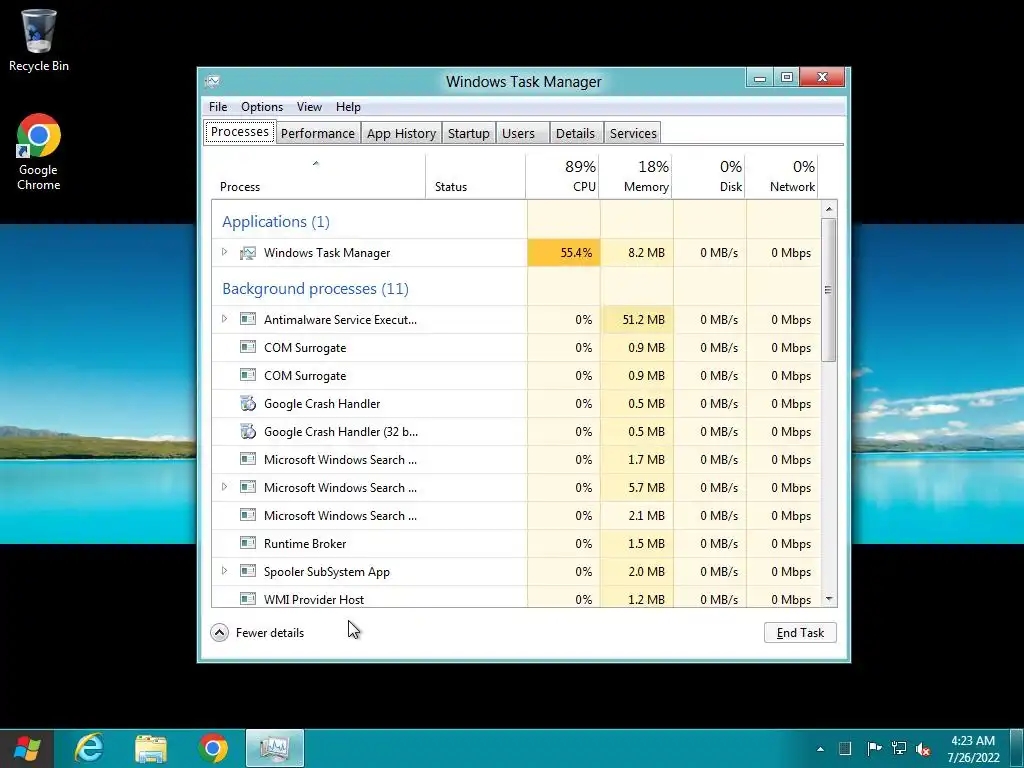The width and height of the screenshot is (1024, 768).
Task: Click the Action Center flag tray icon
Action: tap(874, 748)
